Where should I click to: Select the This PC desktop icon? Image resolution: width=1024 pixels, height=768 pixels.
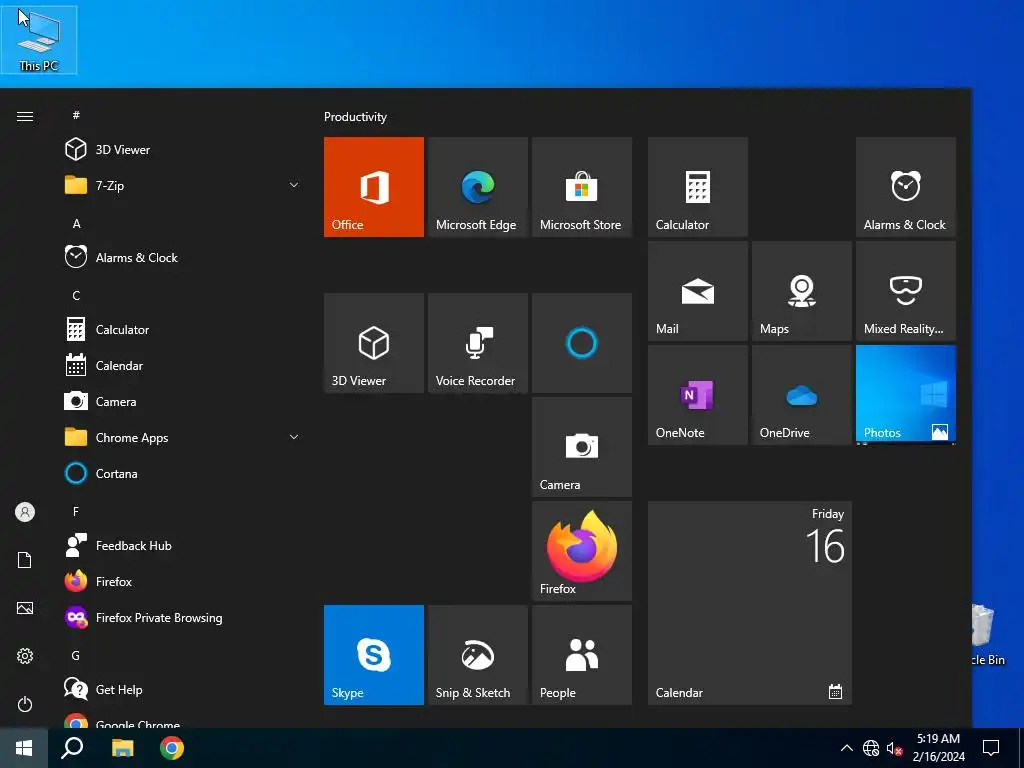click(x=39, y=39)
